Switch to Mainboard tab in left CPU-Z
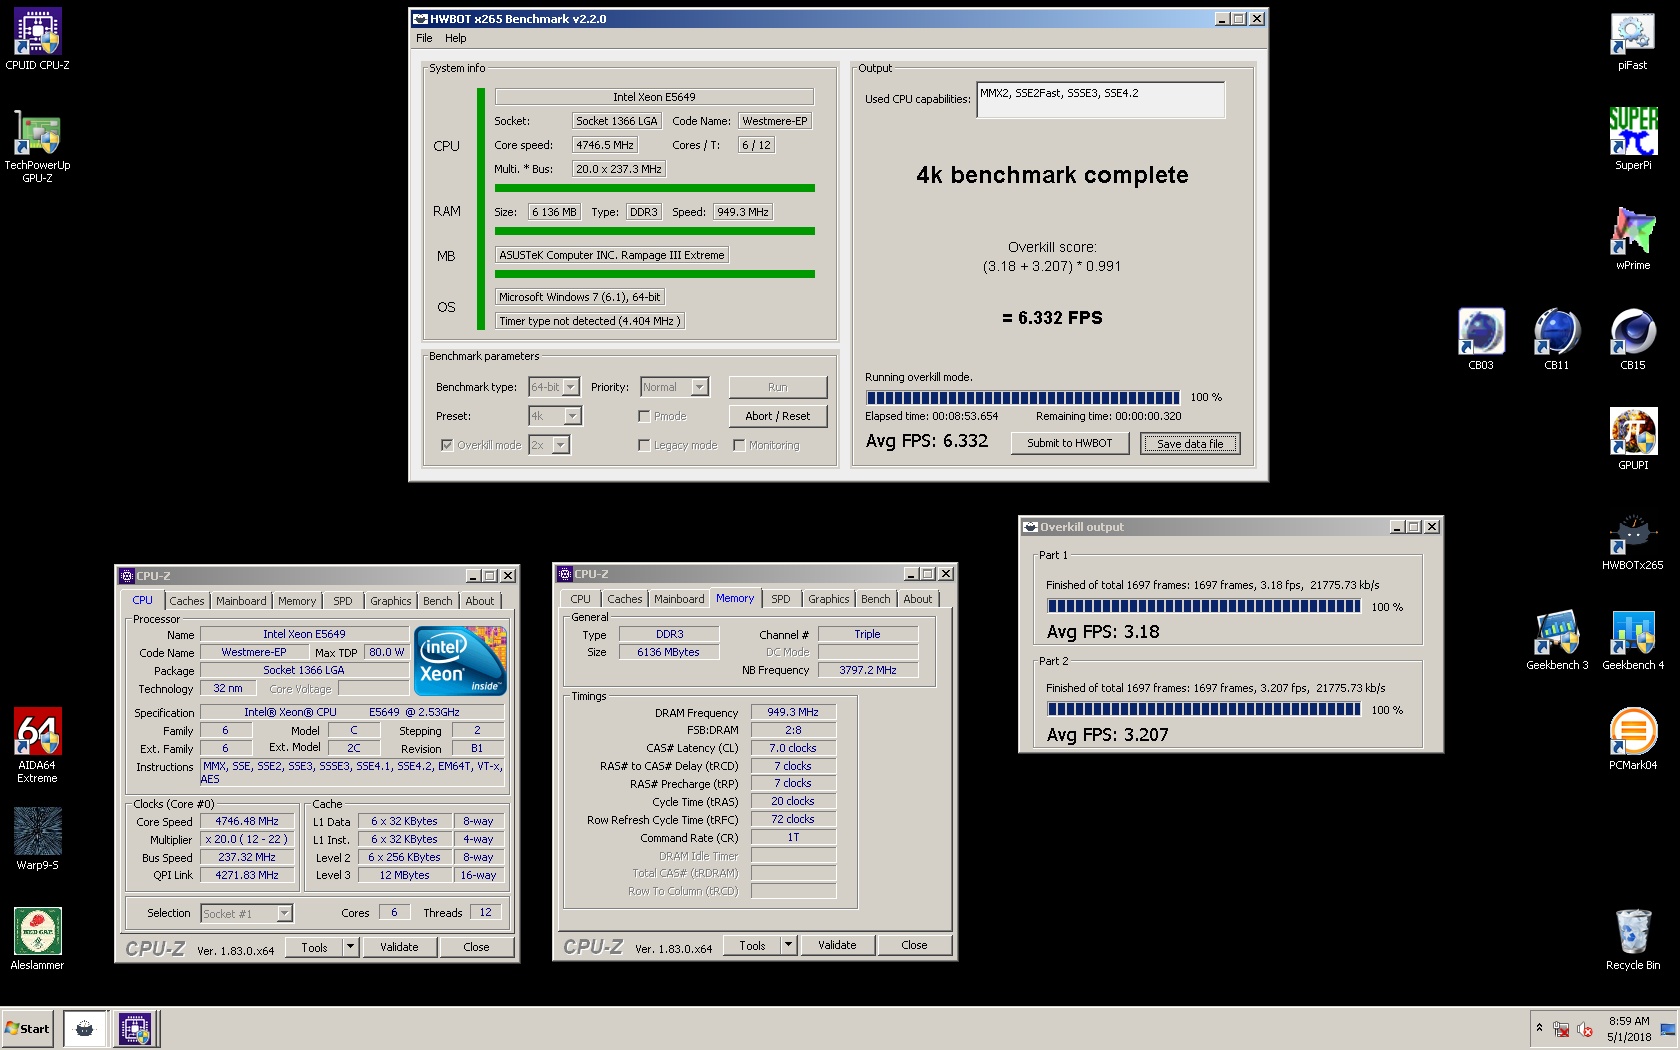Viewport: 1680px width, 1050px height. [x=241, y=601]
